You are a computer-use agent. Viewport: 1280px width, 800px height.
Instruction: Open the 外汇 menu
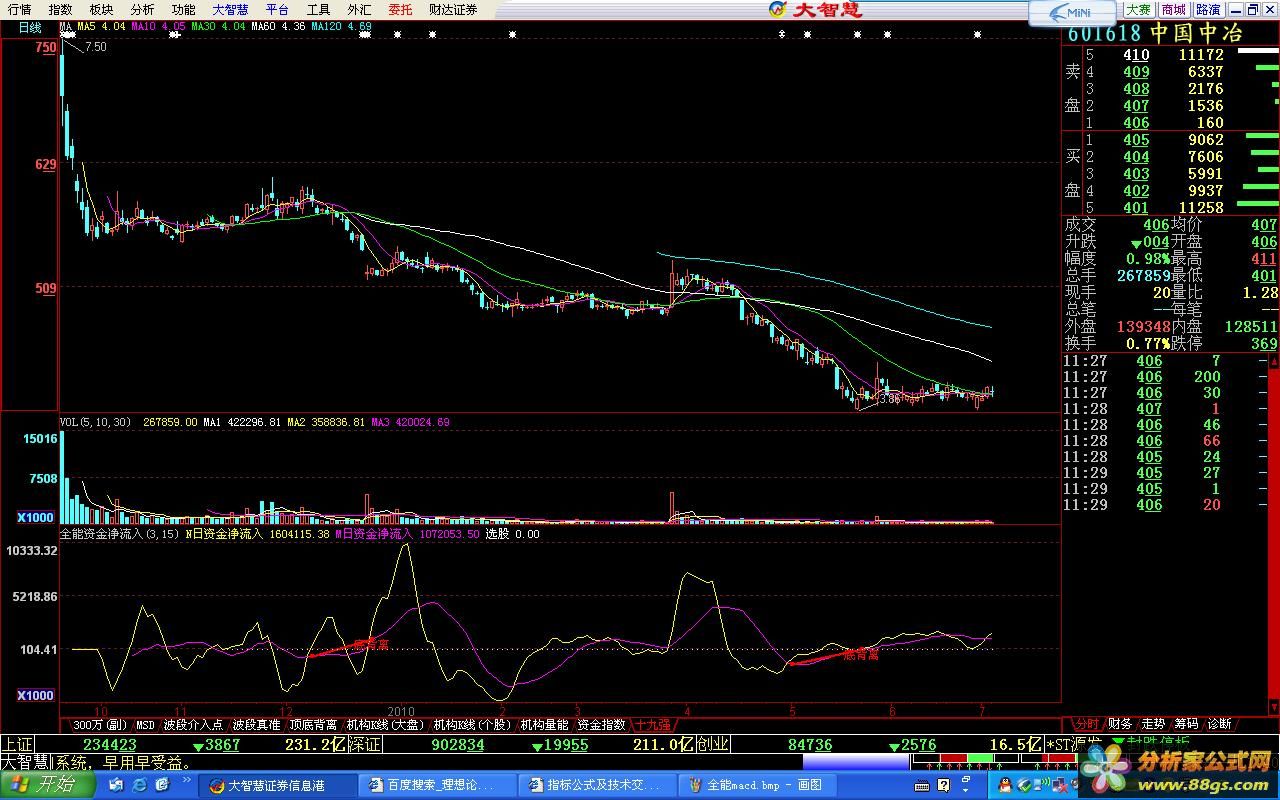pyautogui.click(x=359, y=9)
